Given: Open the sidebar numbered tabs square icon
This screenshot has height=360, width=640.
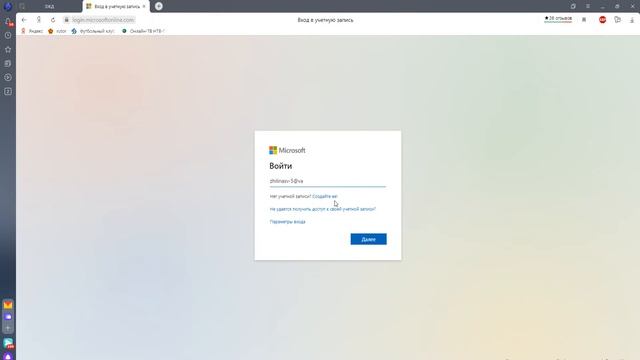Looking at the screenshot, I should (x=8, y=91).
